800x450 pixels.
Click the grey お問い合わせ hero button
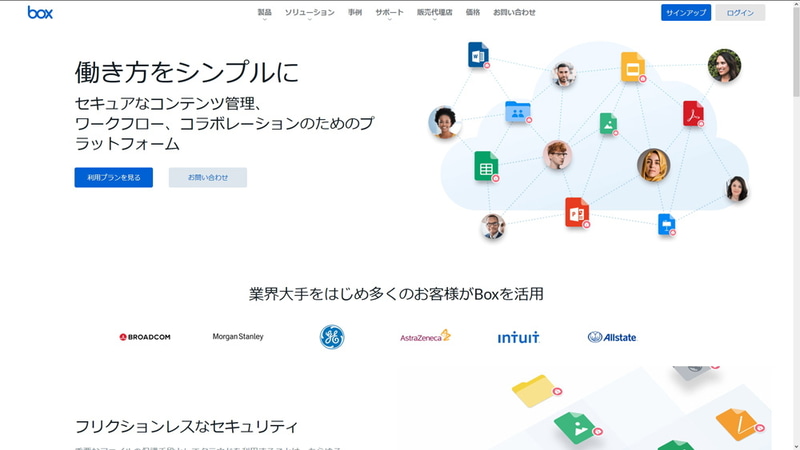[x=208, y=178]
